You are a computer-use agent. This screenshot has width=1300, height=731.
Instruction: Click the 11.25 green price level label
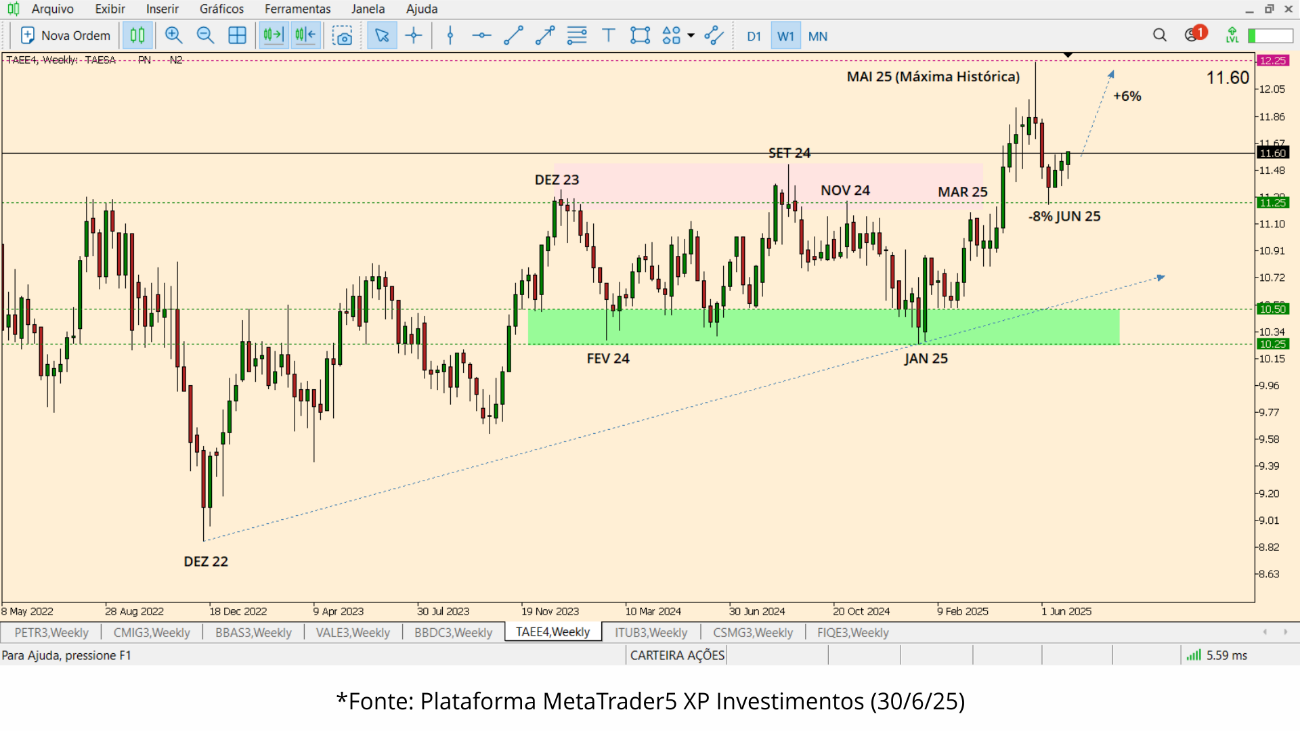(x=1272, y=202)
